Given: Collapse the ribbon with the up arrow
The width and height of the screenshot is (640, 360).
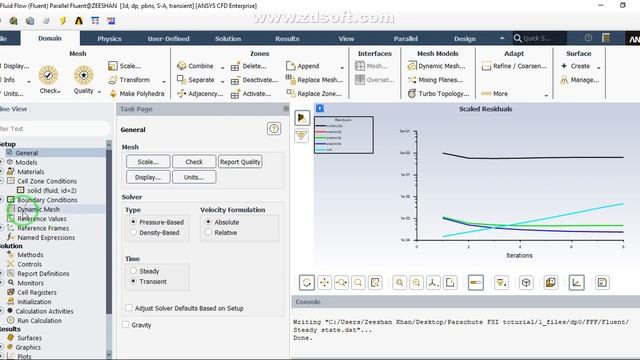Looking at the screenshot, I should coord(502,38).
